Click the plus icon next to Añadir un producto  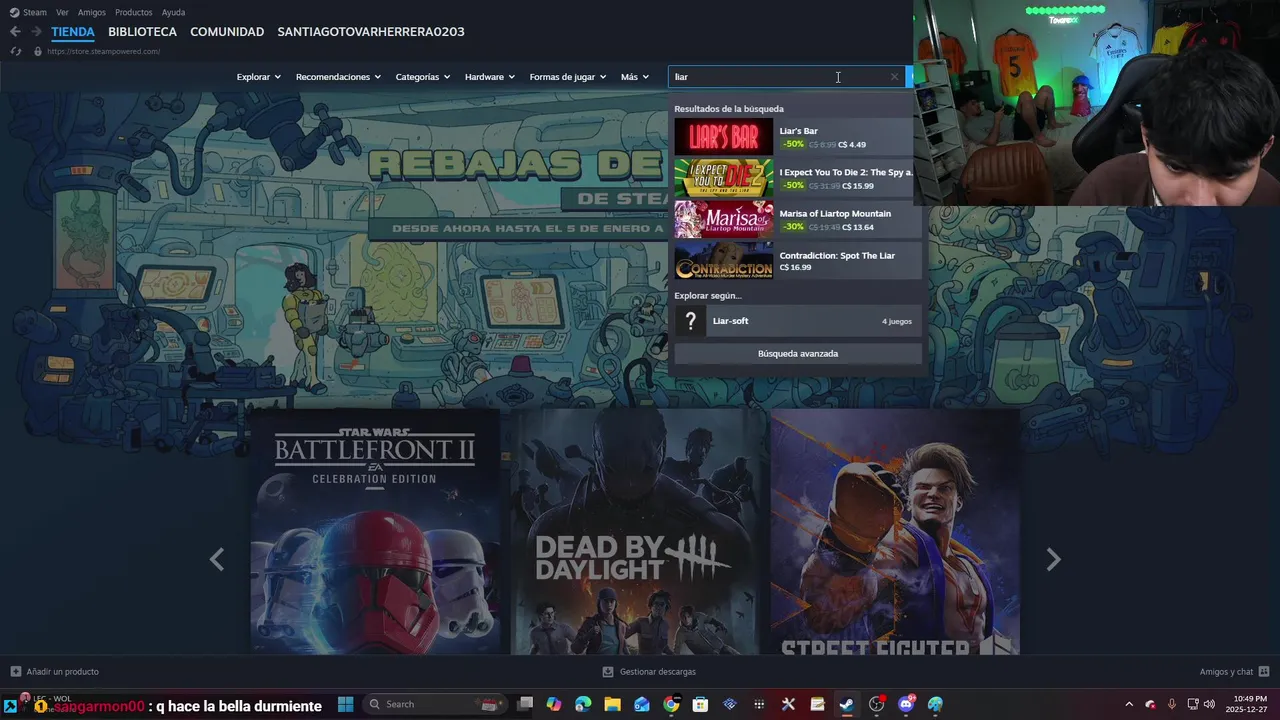[15, 672]
